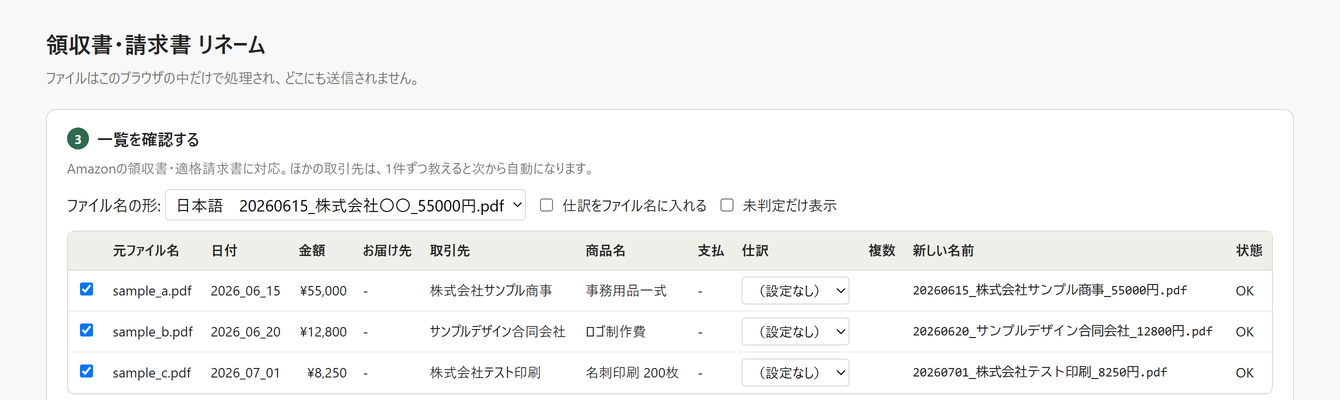Viewport: 1340px width, 400px height.
Task: Uncheck the sample_b.pdf row checkbox
Action: (x=86, y=330)
